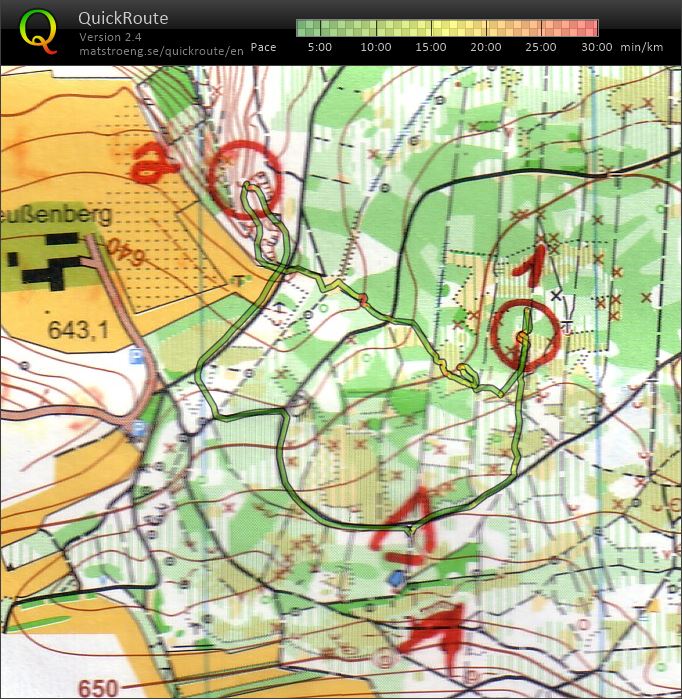Screen dimensions: 682x699
Task: Click the blue square symbol below start triangle
Action: point(396,578)
